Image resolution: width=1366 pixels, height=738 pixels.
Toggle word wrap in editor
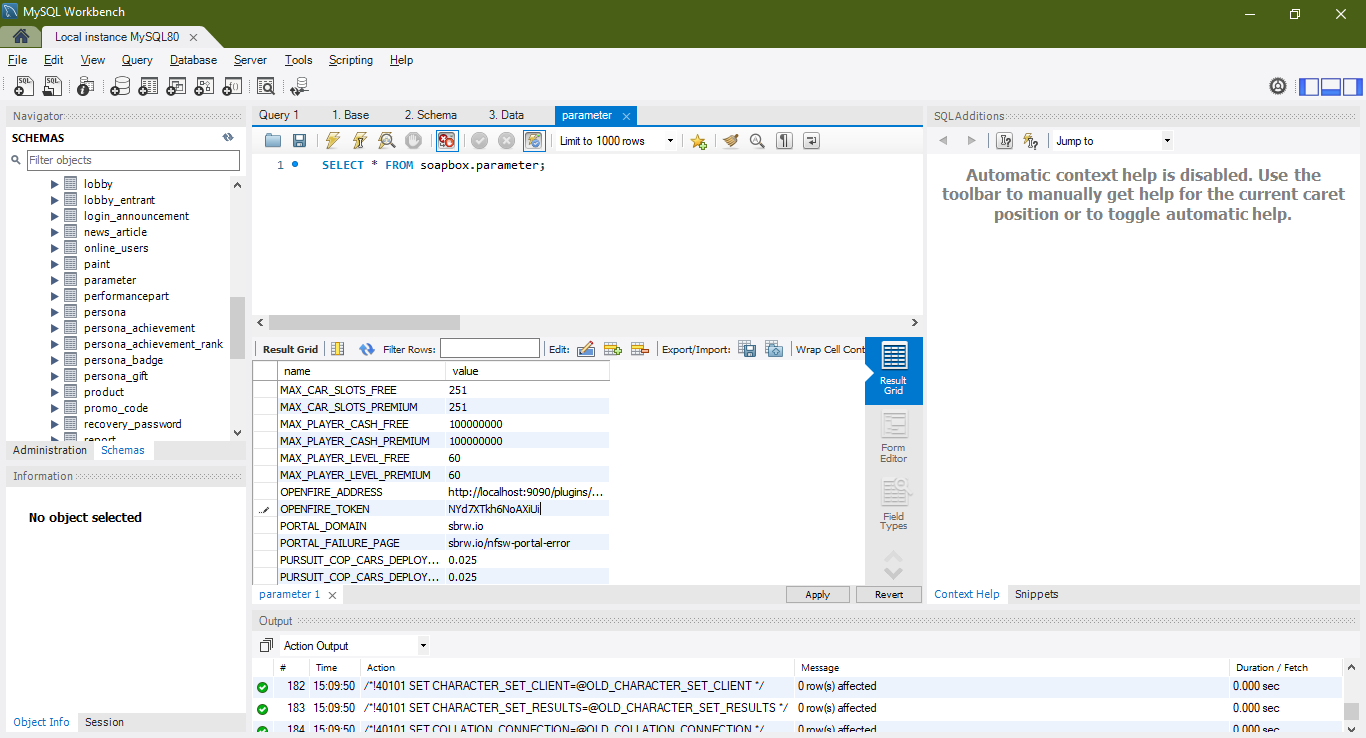(811, 141)
